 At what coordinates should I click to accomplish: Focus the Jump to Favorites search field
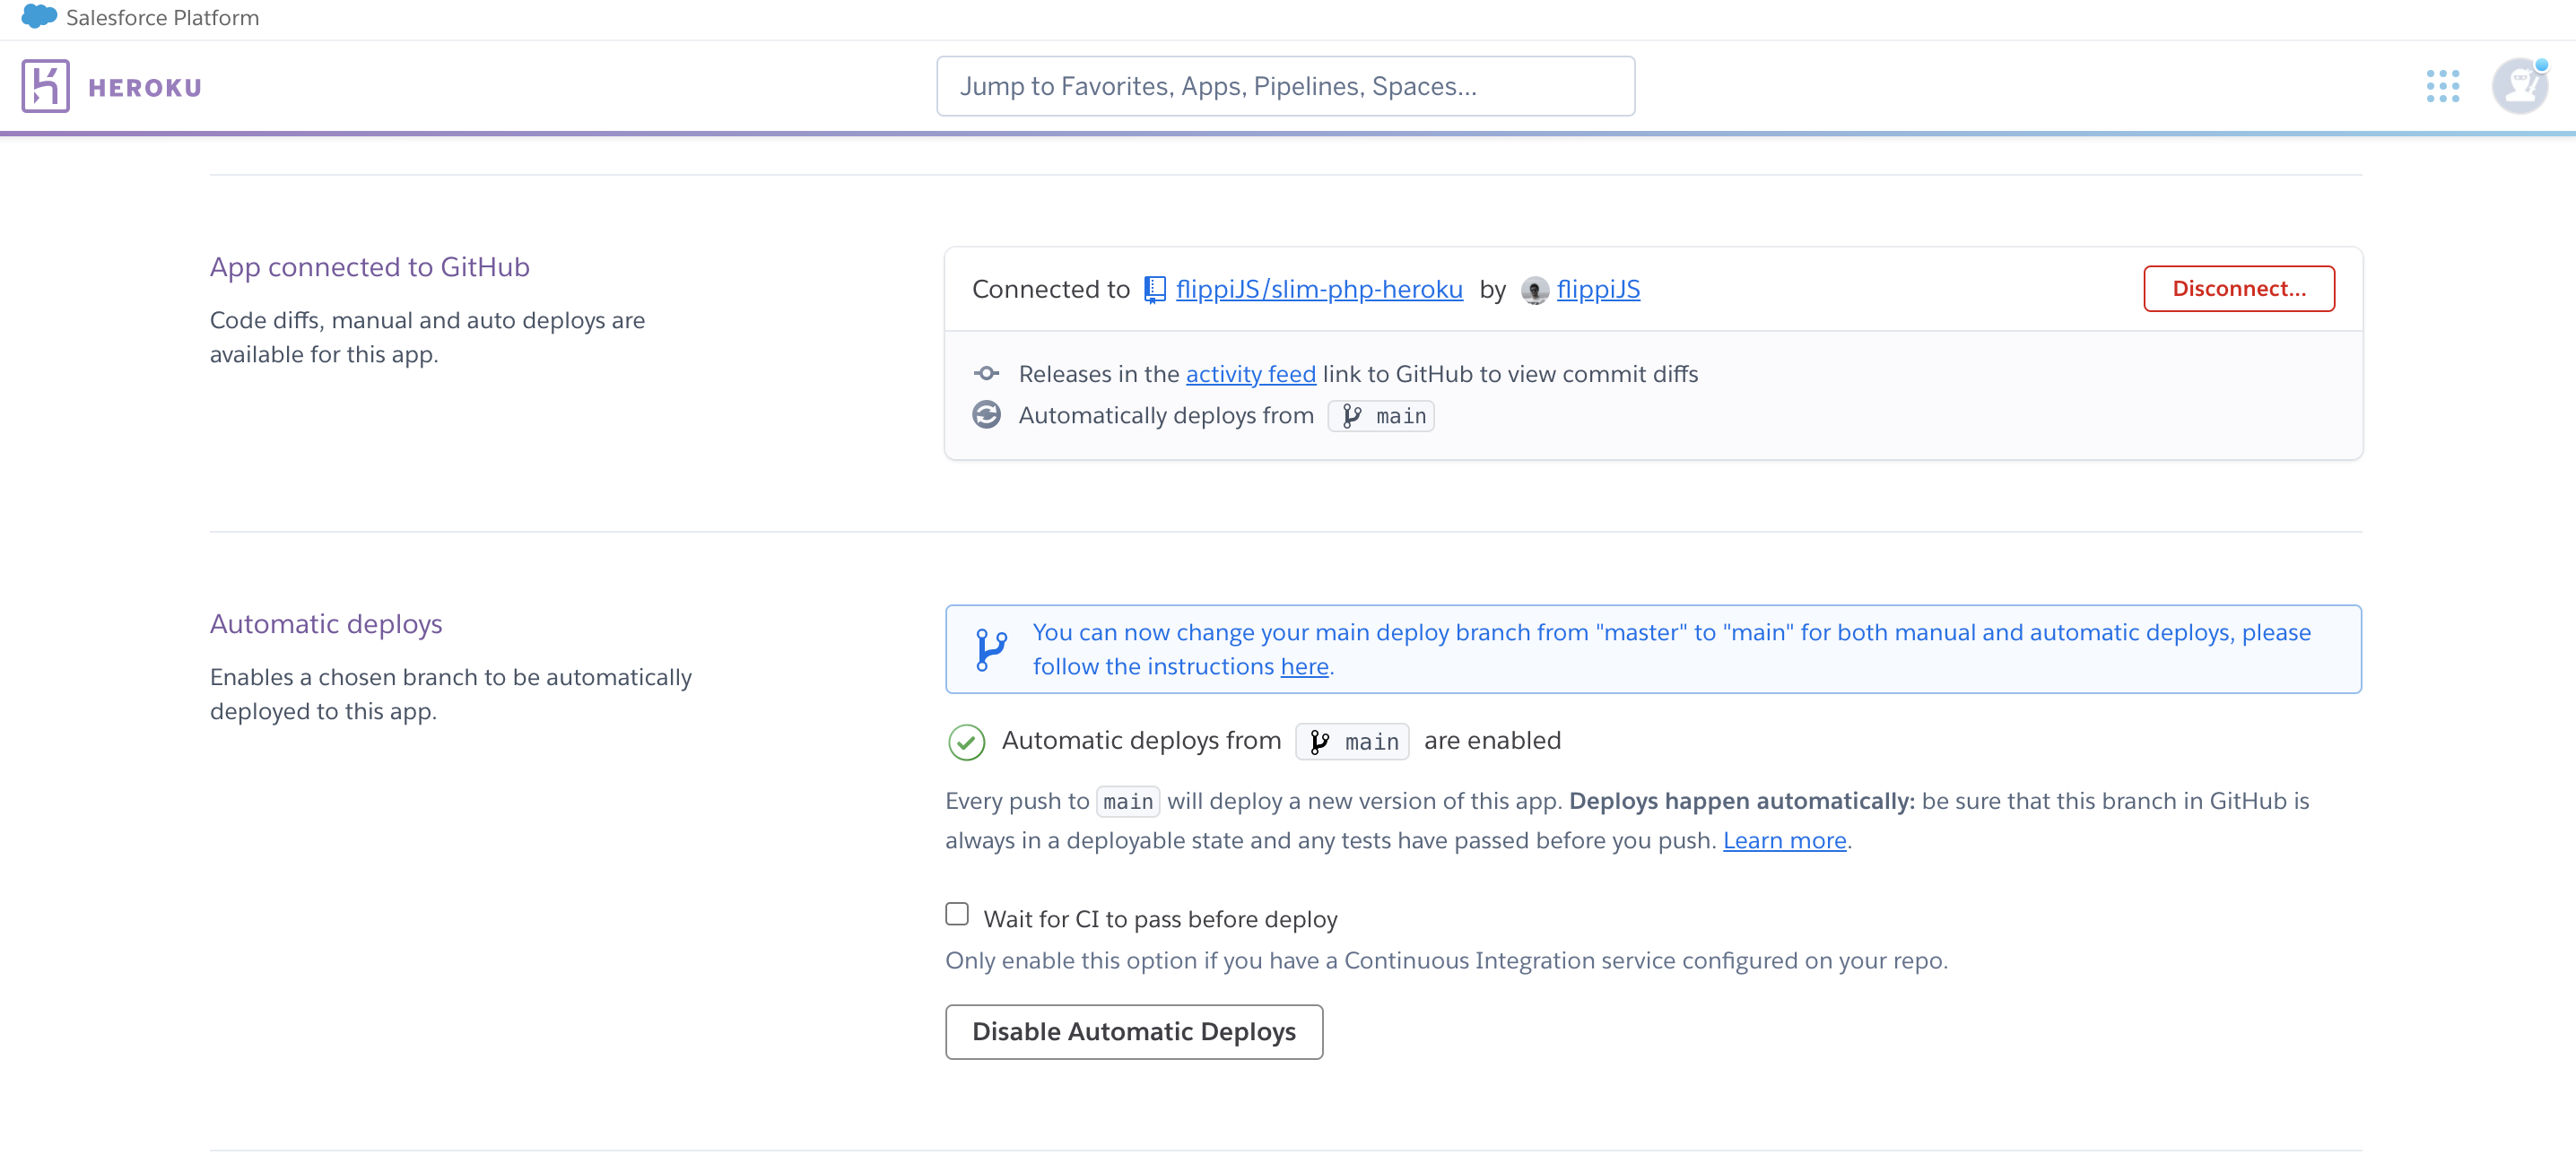click(x=1285, y=86)
